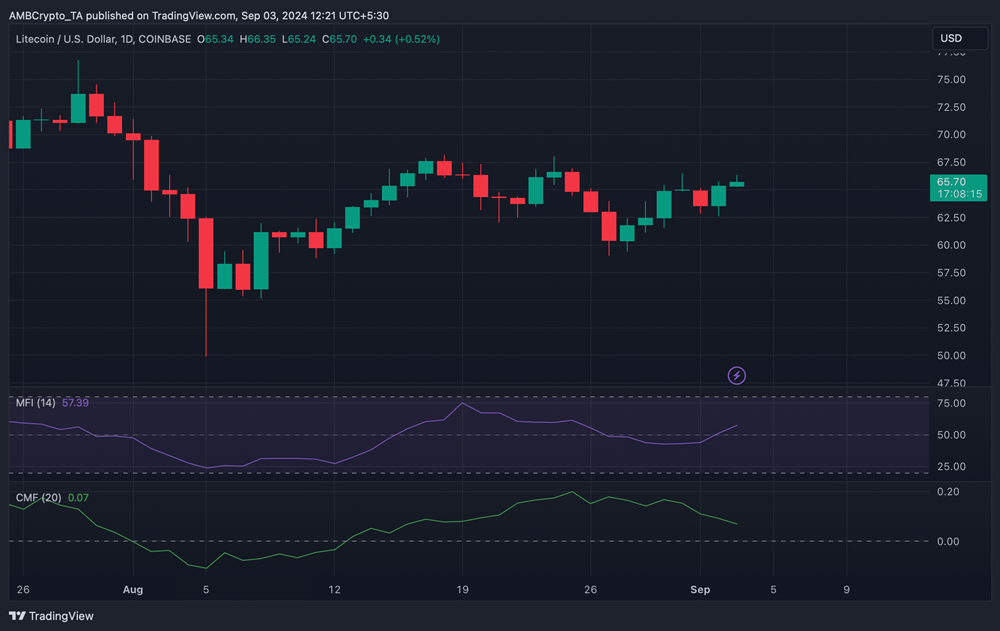Click the CMF value 0.07
Screen dimensions: 1000x631
click(78, 498)
